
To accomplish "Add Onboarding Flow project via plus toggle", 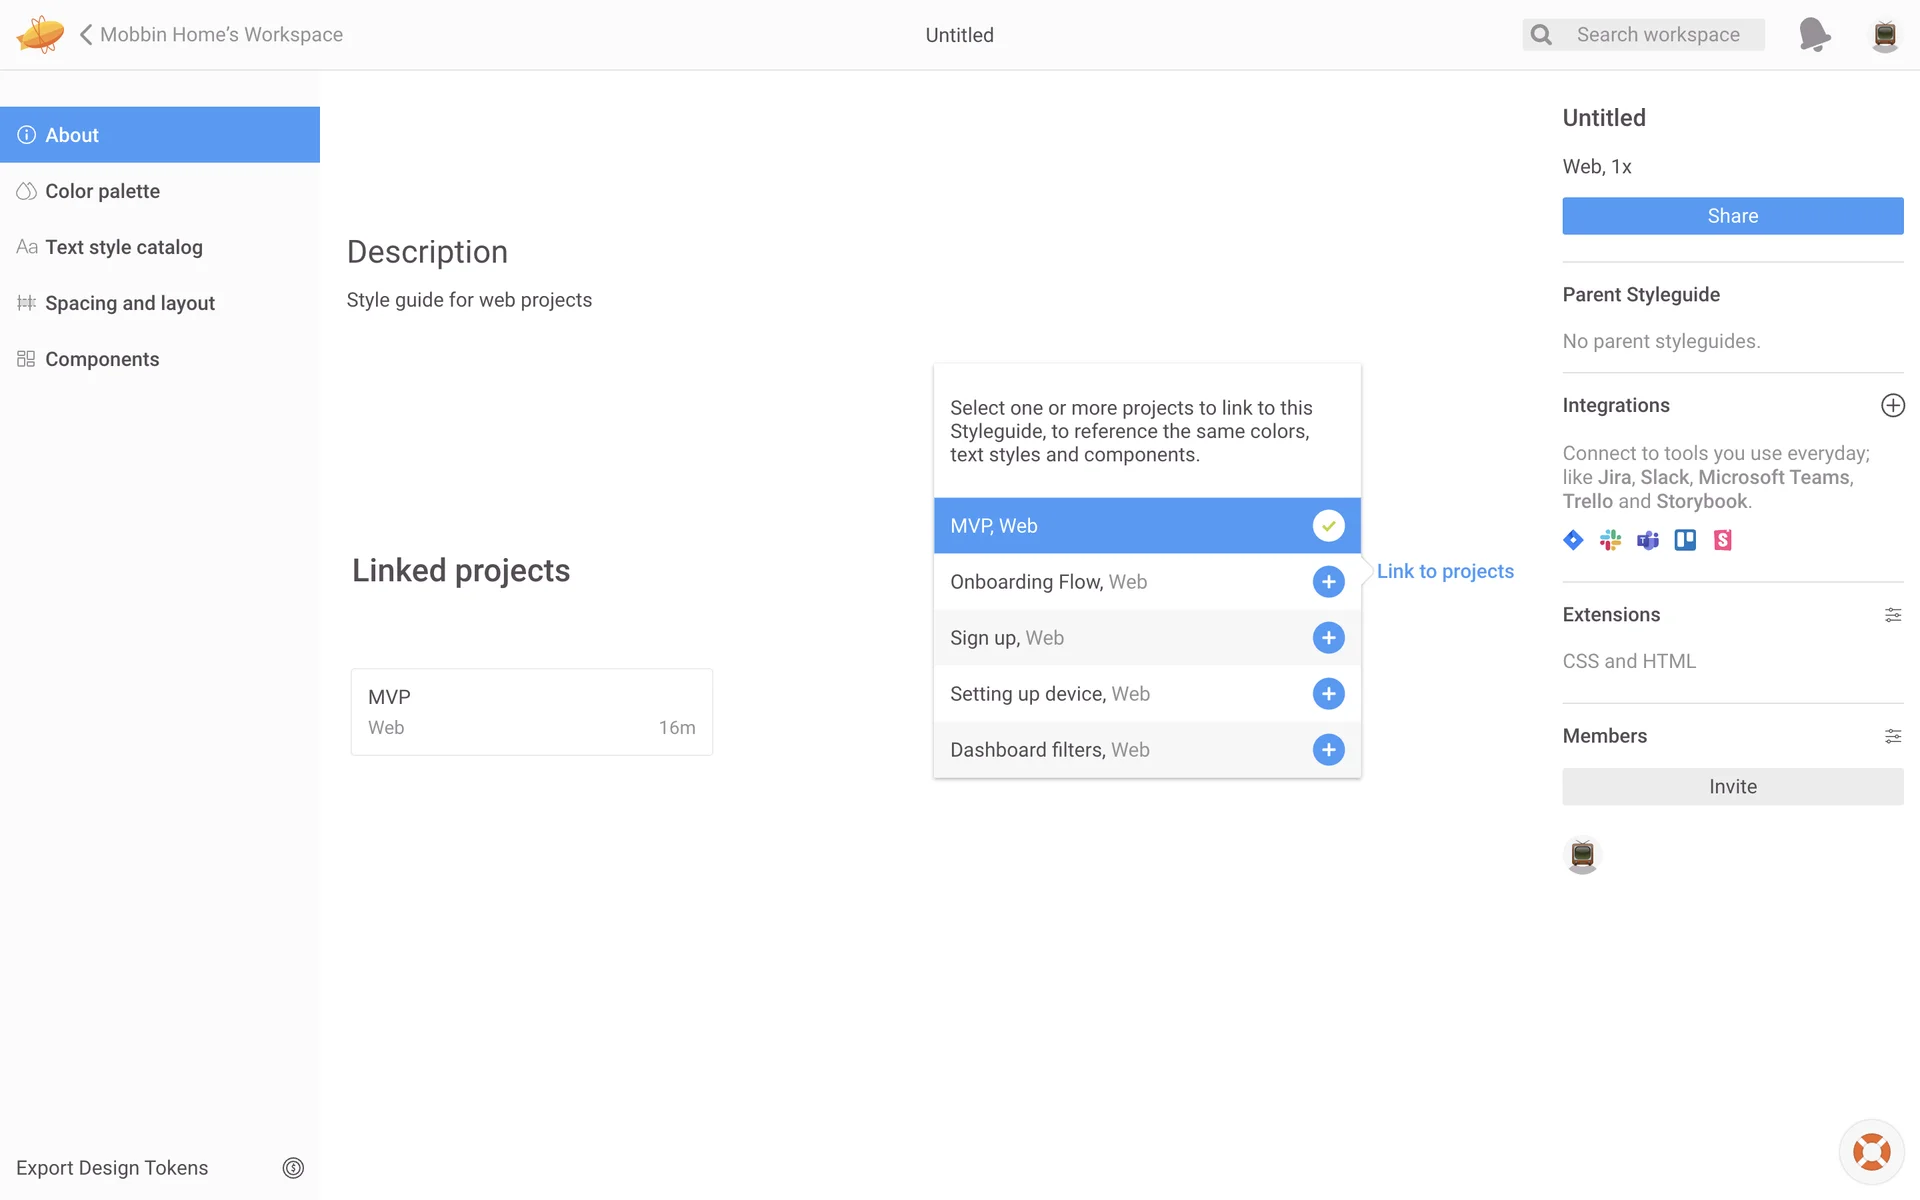I will (x=1328, y=582).
